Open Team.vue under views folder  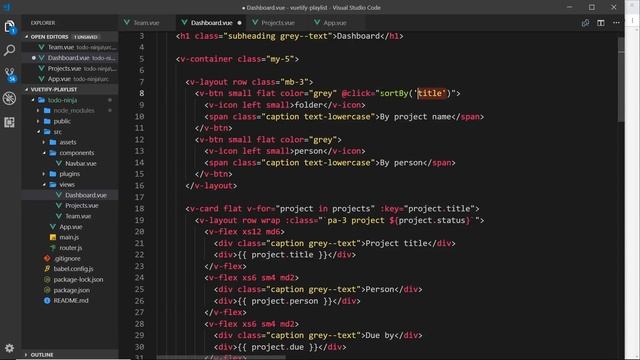pos(70,216)
